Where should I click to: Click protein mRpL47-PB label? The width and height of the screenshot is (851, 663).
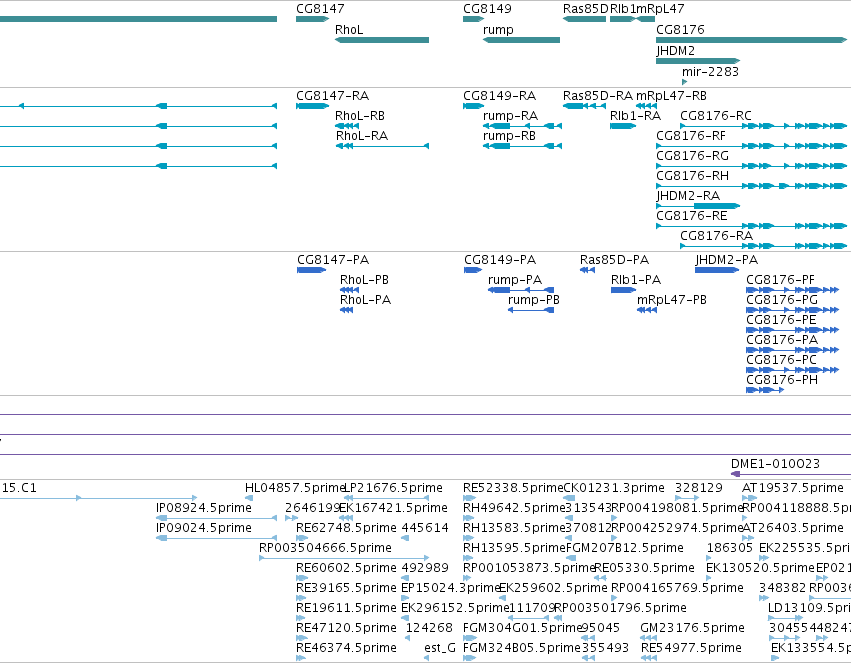click(671, 300)
